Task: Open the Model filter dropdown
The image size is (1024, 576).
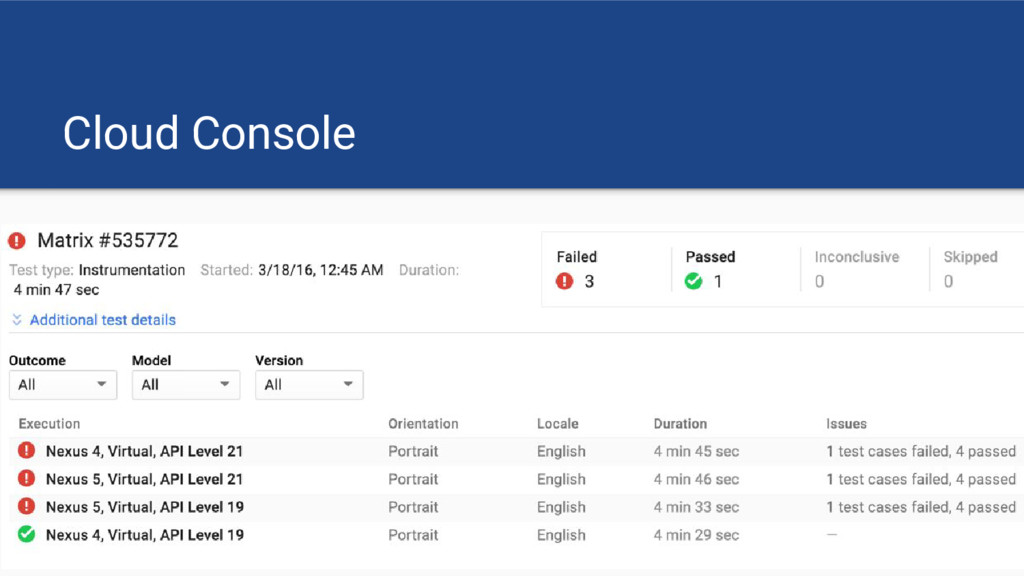Action: [x=186, y=385]
